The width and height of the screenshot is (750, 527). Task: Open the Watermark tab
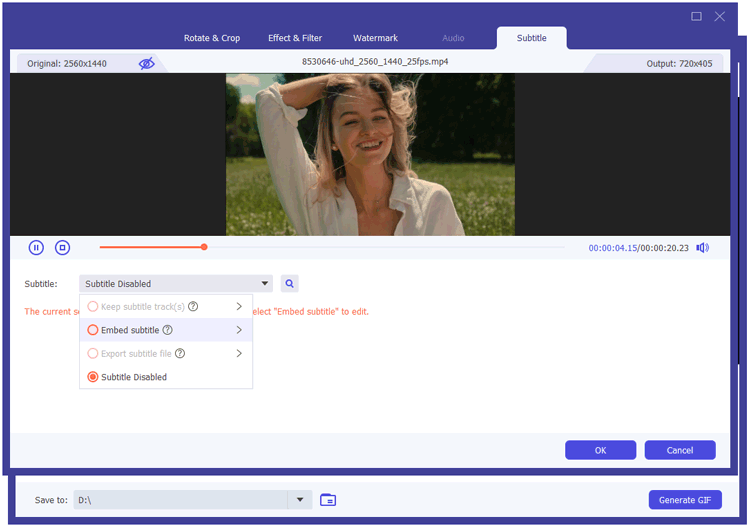[x=375, y=38]
